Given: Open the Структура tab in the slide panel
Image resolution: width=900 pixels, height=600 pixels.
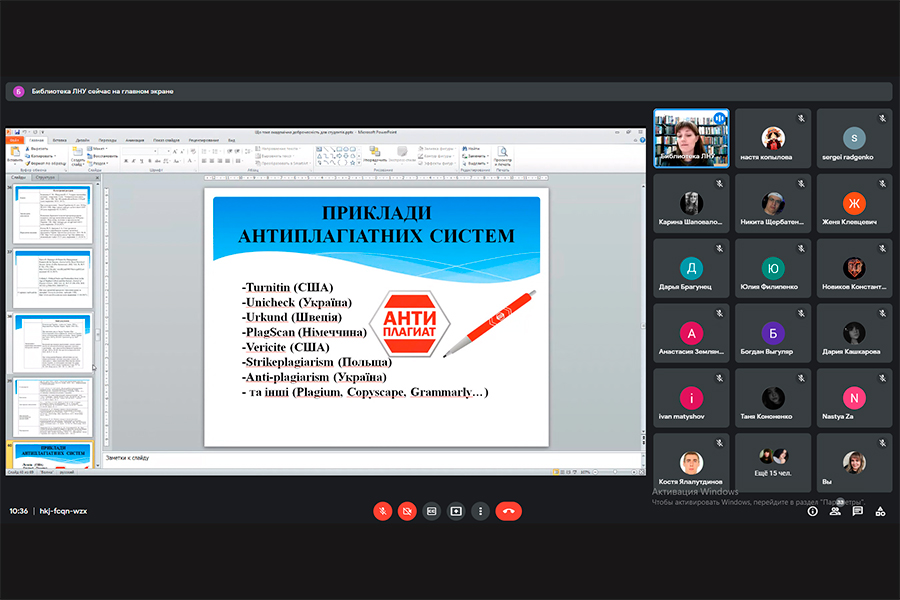Looking at the screenshot, I should point(47,178).
